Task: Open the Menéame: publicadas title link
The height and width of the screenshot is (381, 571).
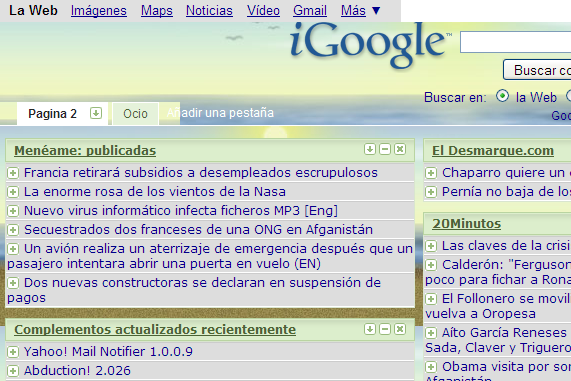Action: click(85, 150)
